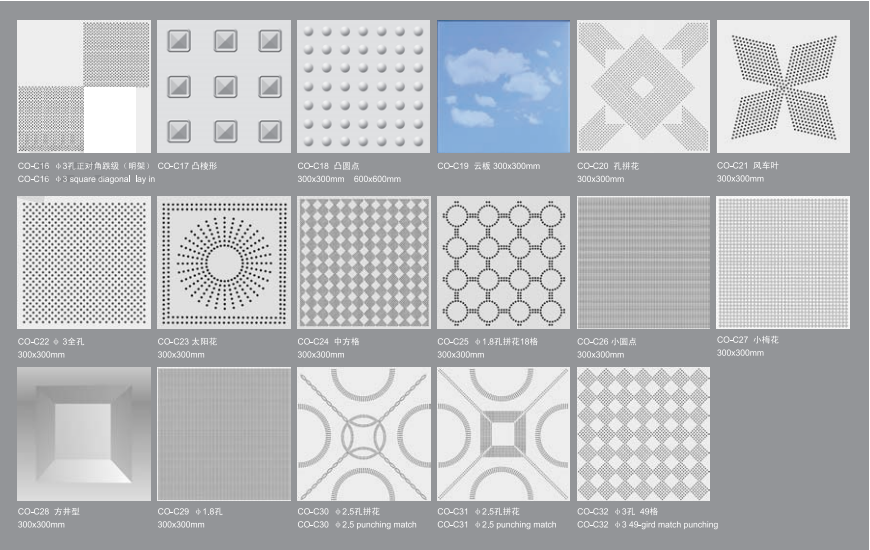This screenshot has width=870, height=550.
Task: Click the CO-C29 fine 1.8 hole tile
Action: (x=224, y=434)
